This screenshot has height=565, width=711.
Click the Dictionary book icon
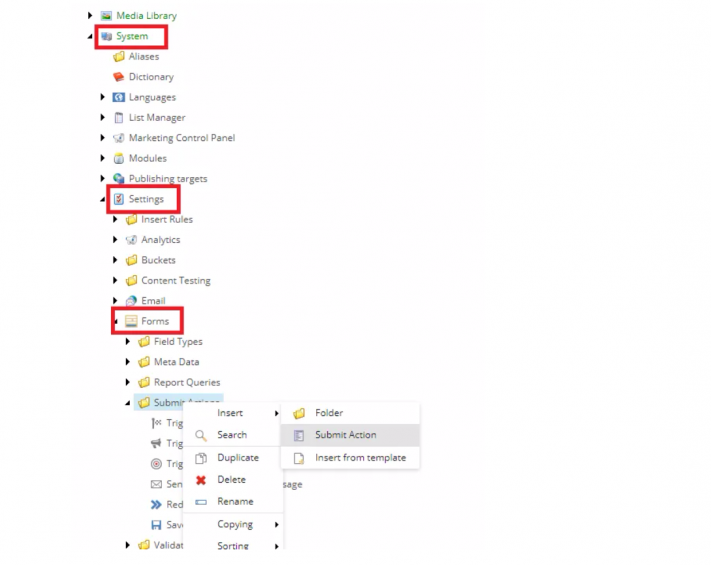(x=118, y=77)
